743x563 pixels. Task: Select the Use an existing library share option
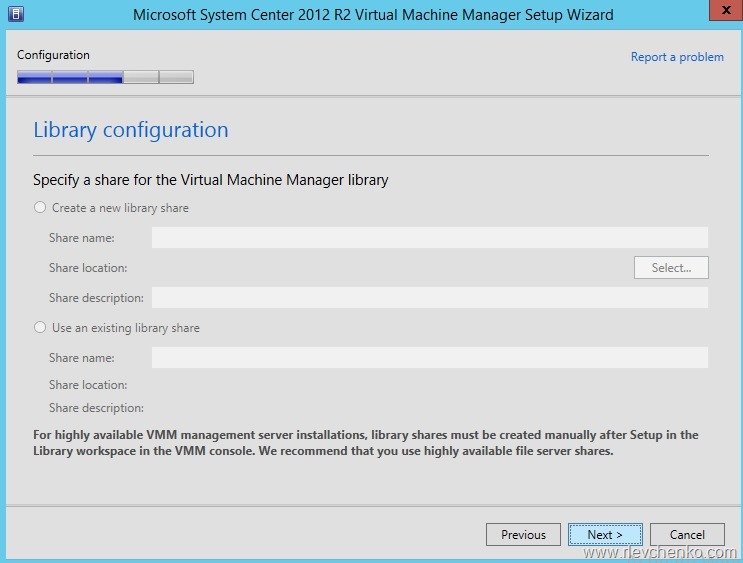point(41,327)
